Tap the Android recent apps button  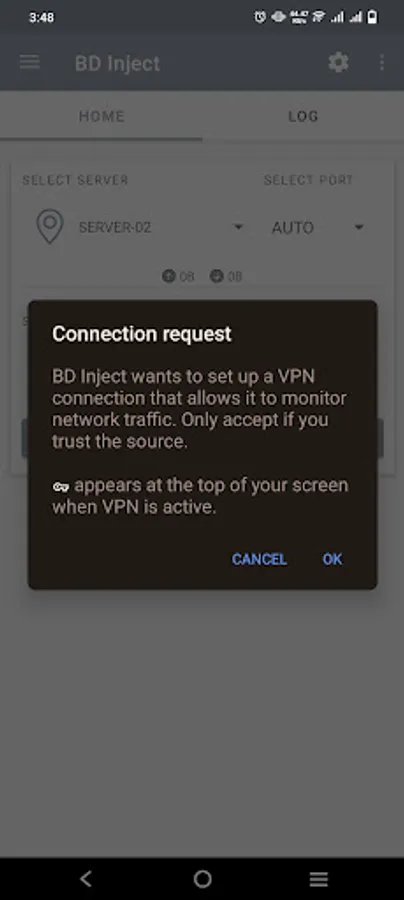click(x=318, y=878)
